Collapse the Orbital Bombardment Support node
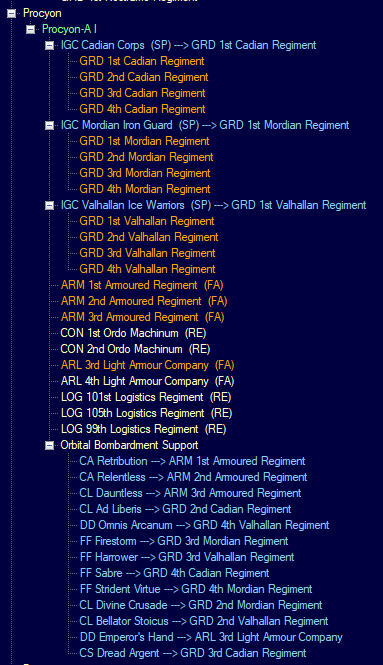This screenshot has height=665, width=383. [x=50, y=445]
